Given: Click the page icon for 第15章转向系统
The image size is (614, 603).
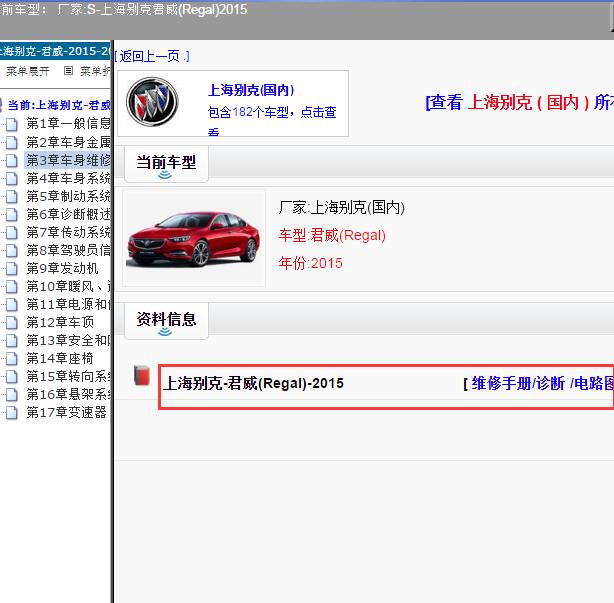Looking at the screenshot, I should pyautogui.click(x=12, y=377).
